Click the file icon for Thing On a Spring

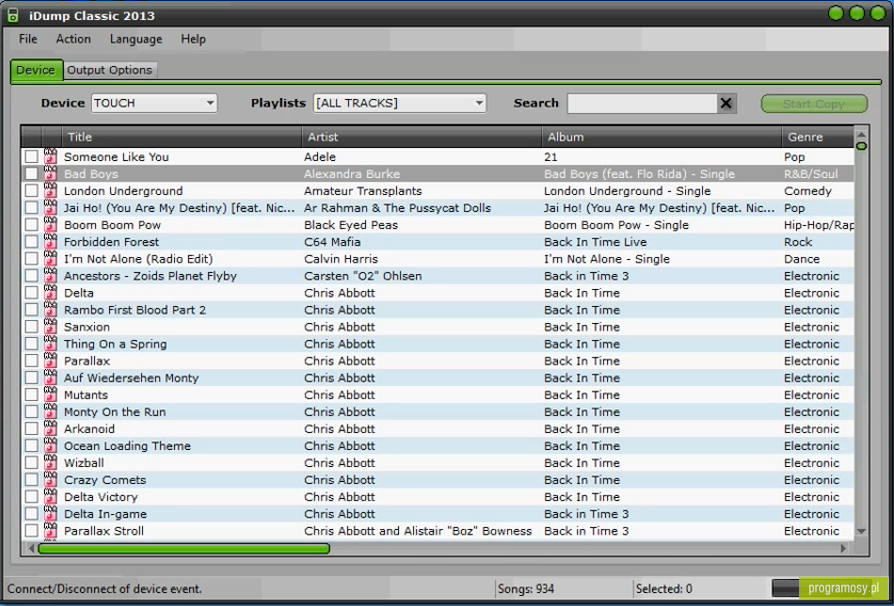coord(51,344)
